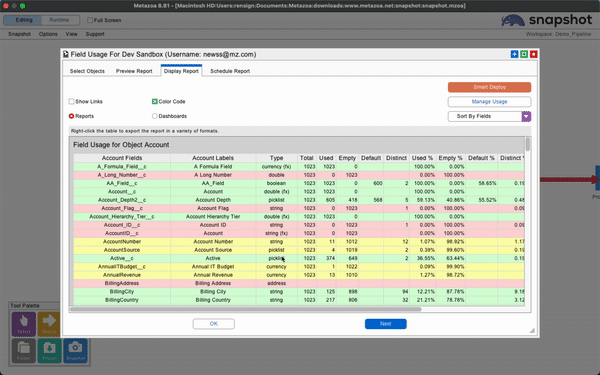Click the blue Next button
The width and height of the screenshot is (600, 375).
click(385, 324)
